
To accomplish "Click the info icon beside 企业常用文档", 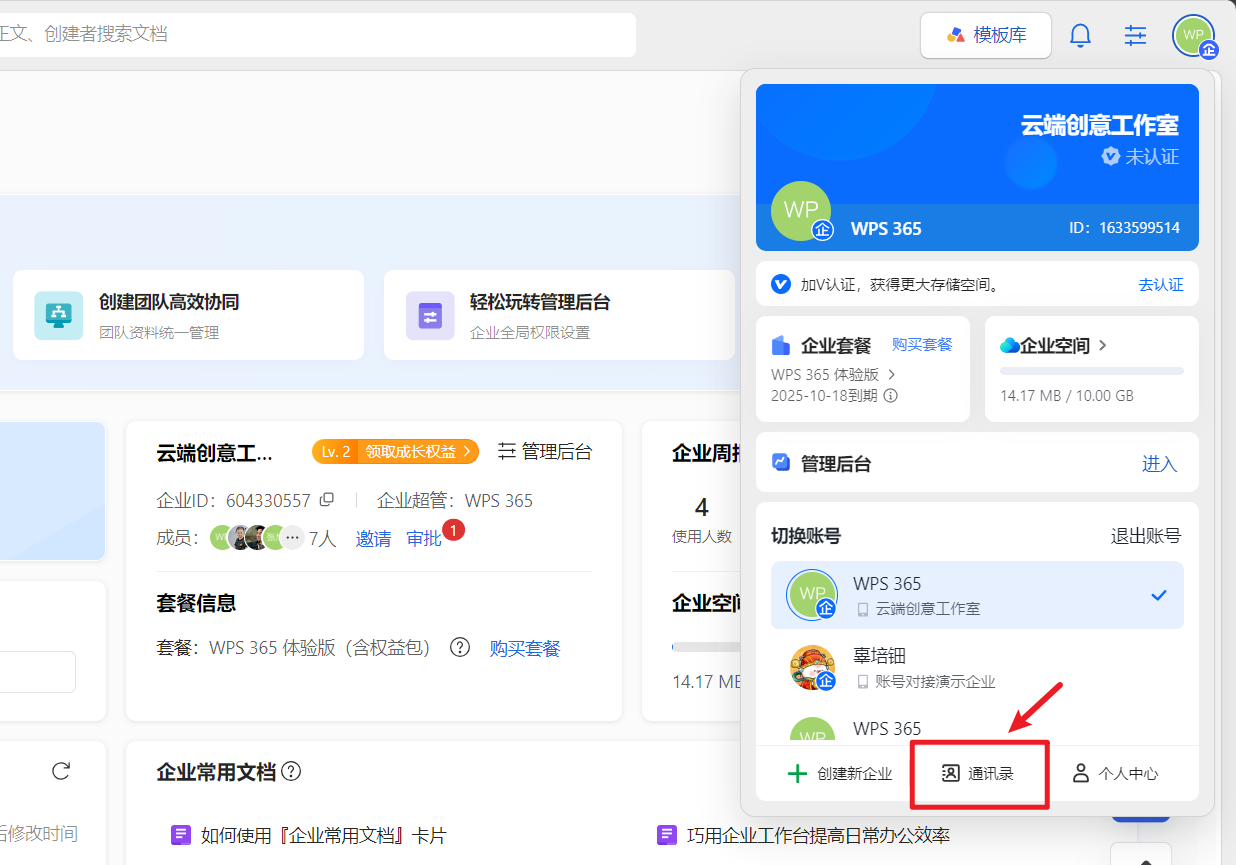I will point(291,772).
